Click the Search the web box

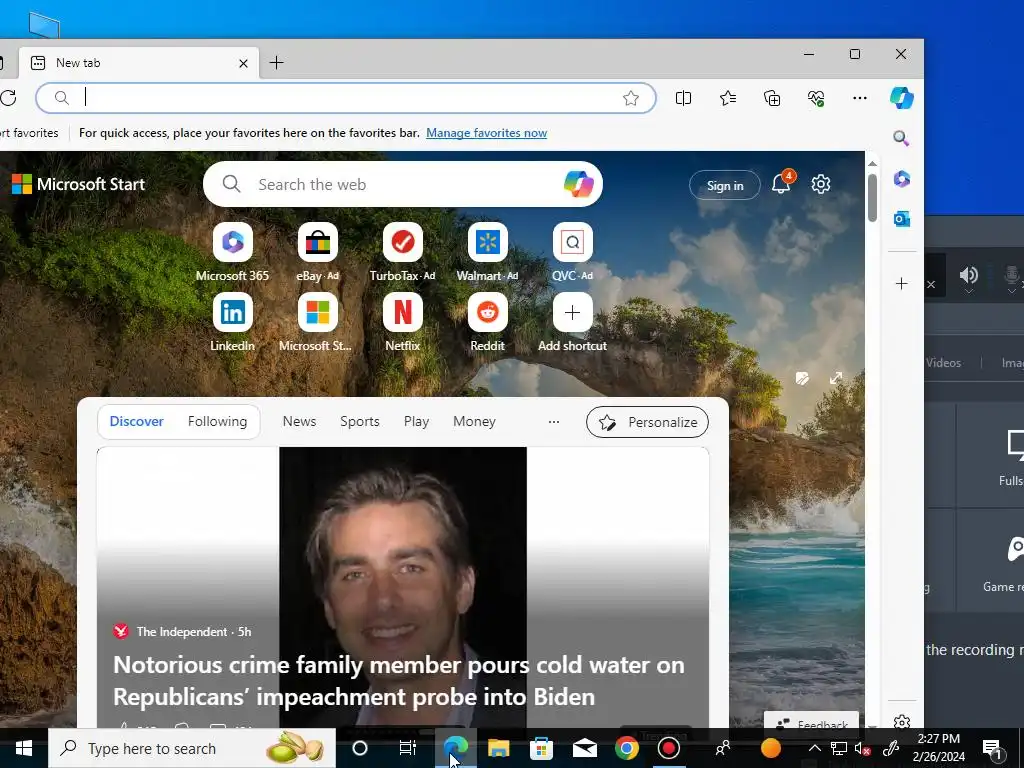click(402, 184)
